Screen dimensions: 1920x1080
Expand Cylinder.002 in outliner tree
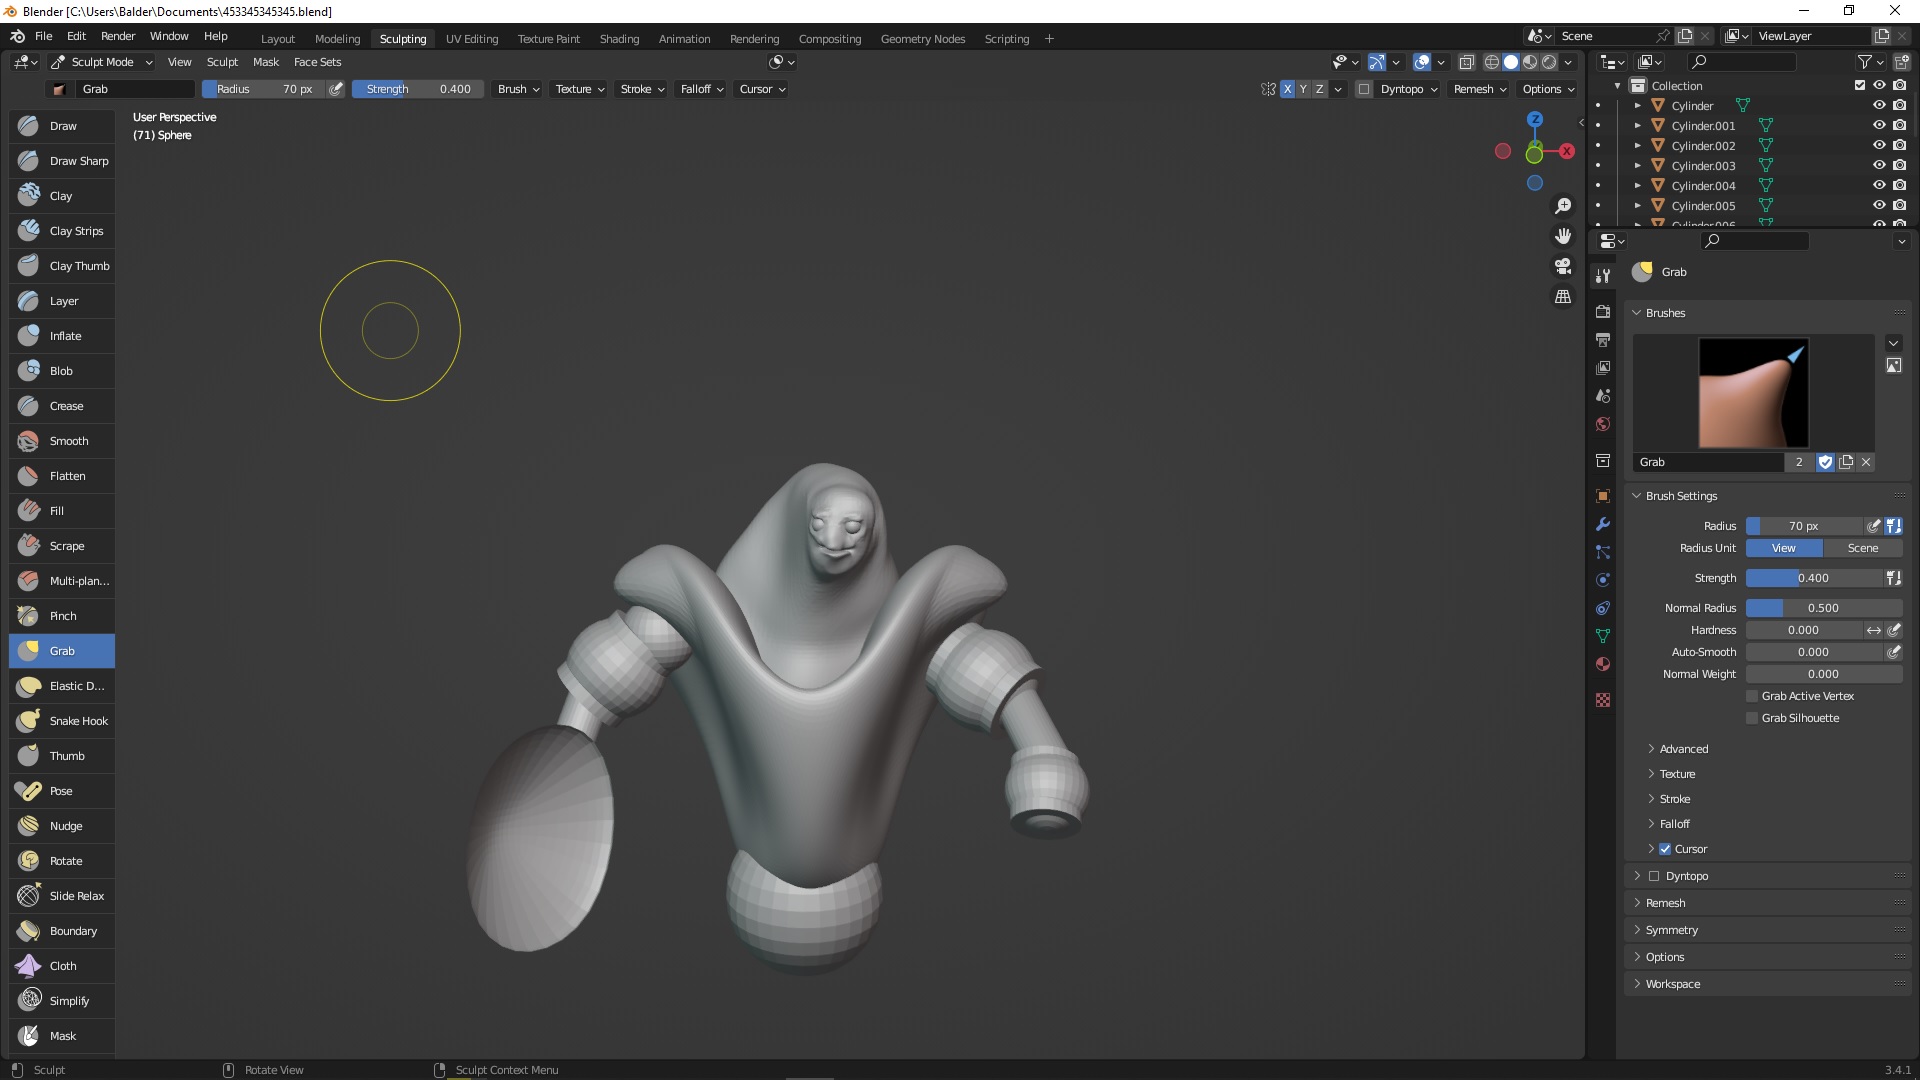(x=1637, y=146)
